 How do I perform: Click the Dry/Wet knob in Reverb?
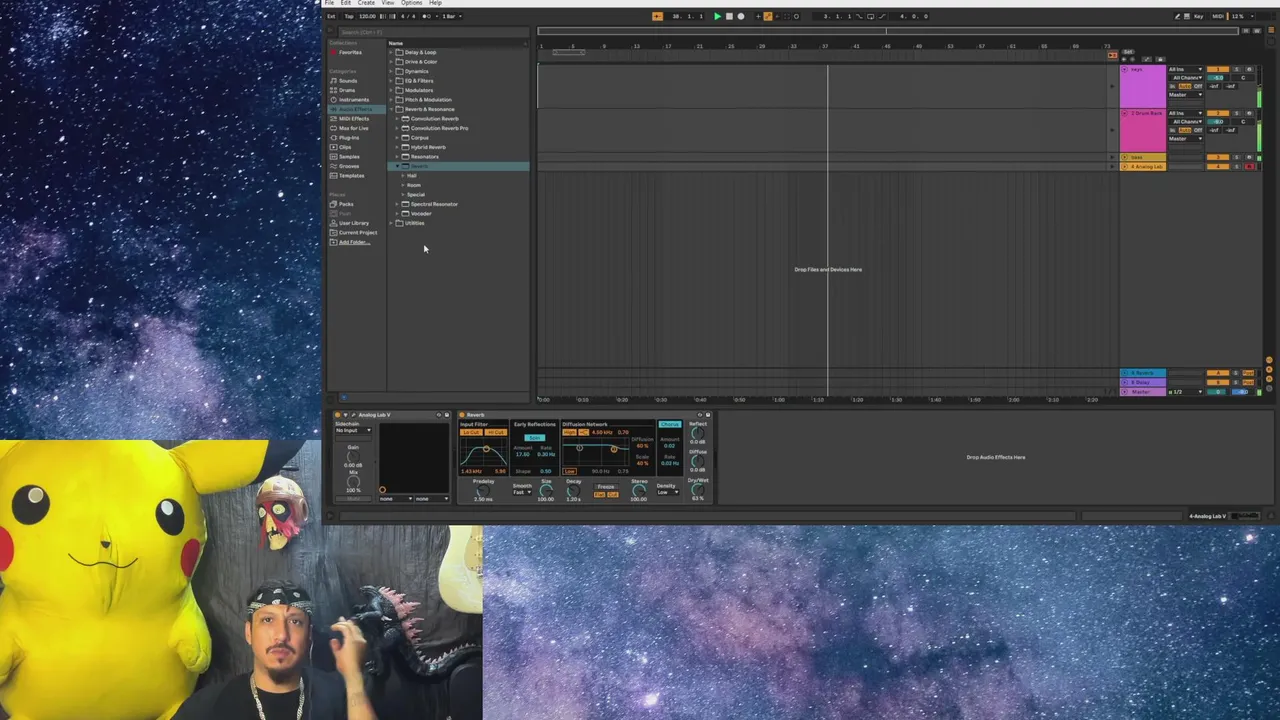pos(697,489)
